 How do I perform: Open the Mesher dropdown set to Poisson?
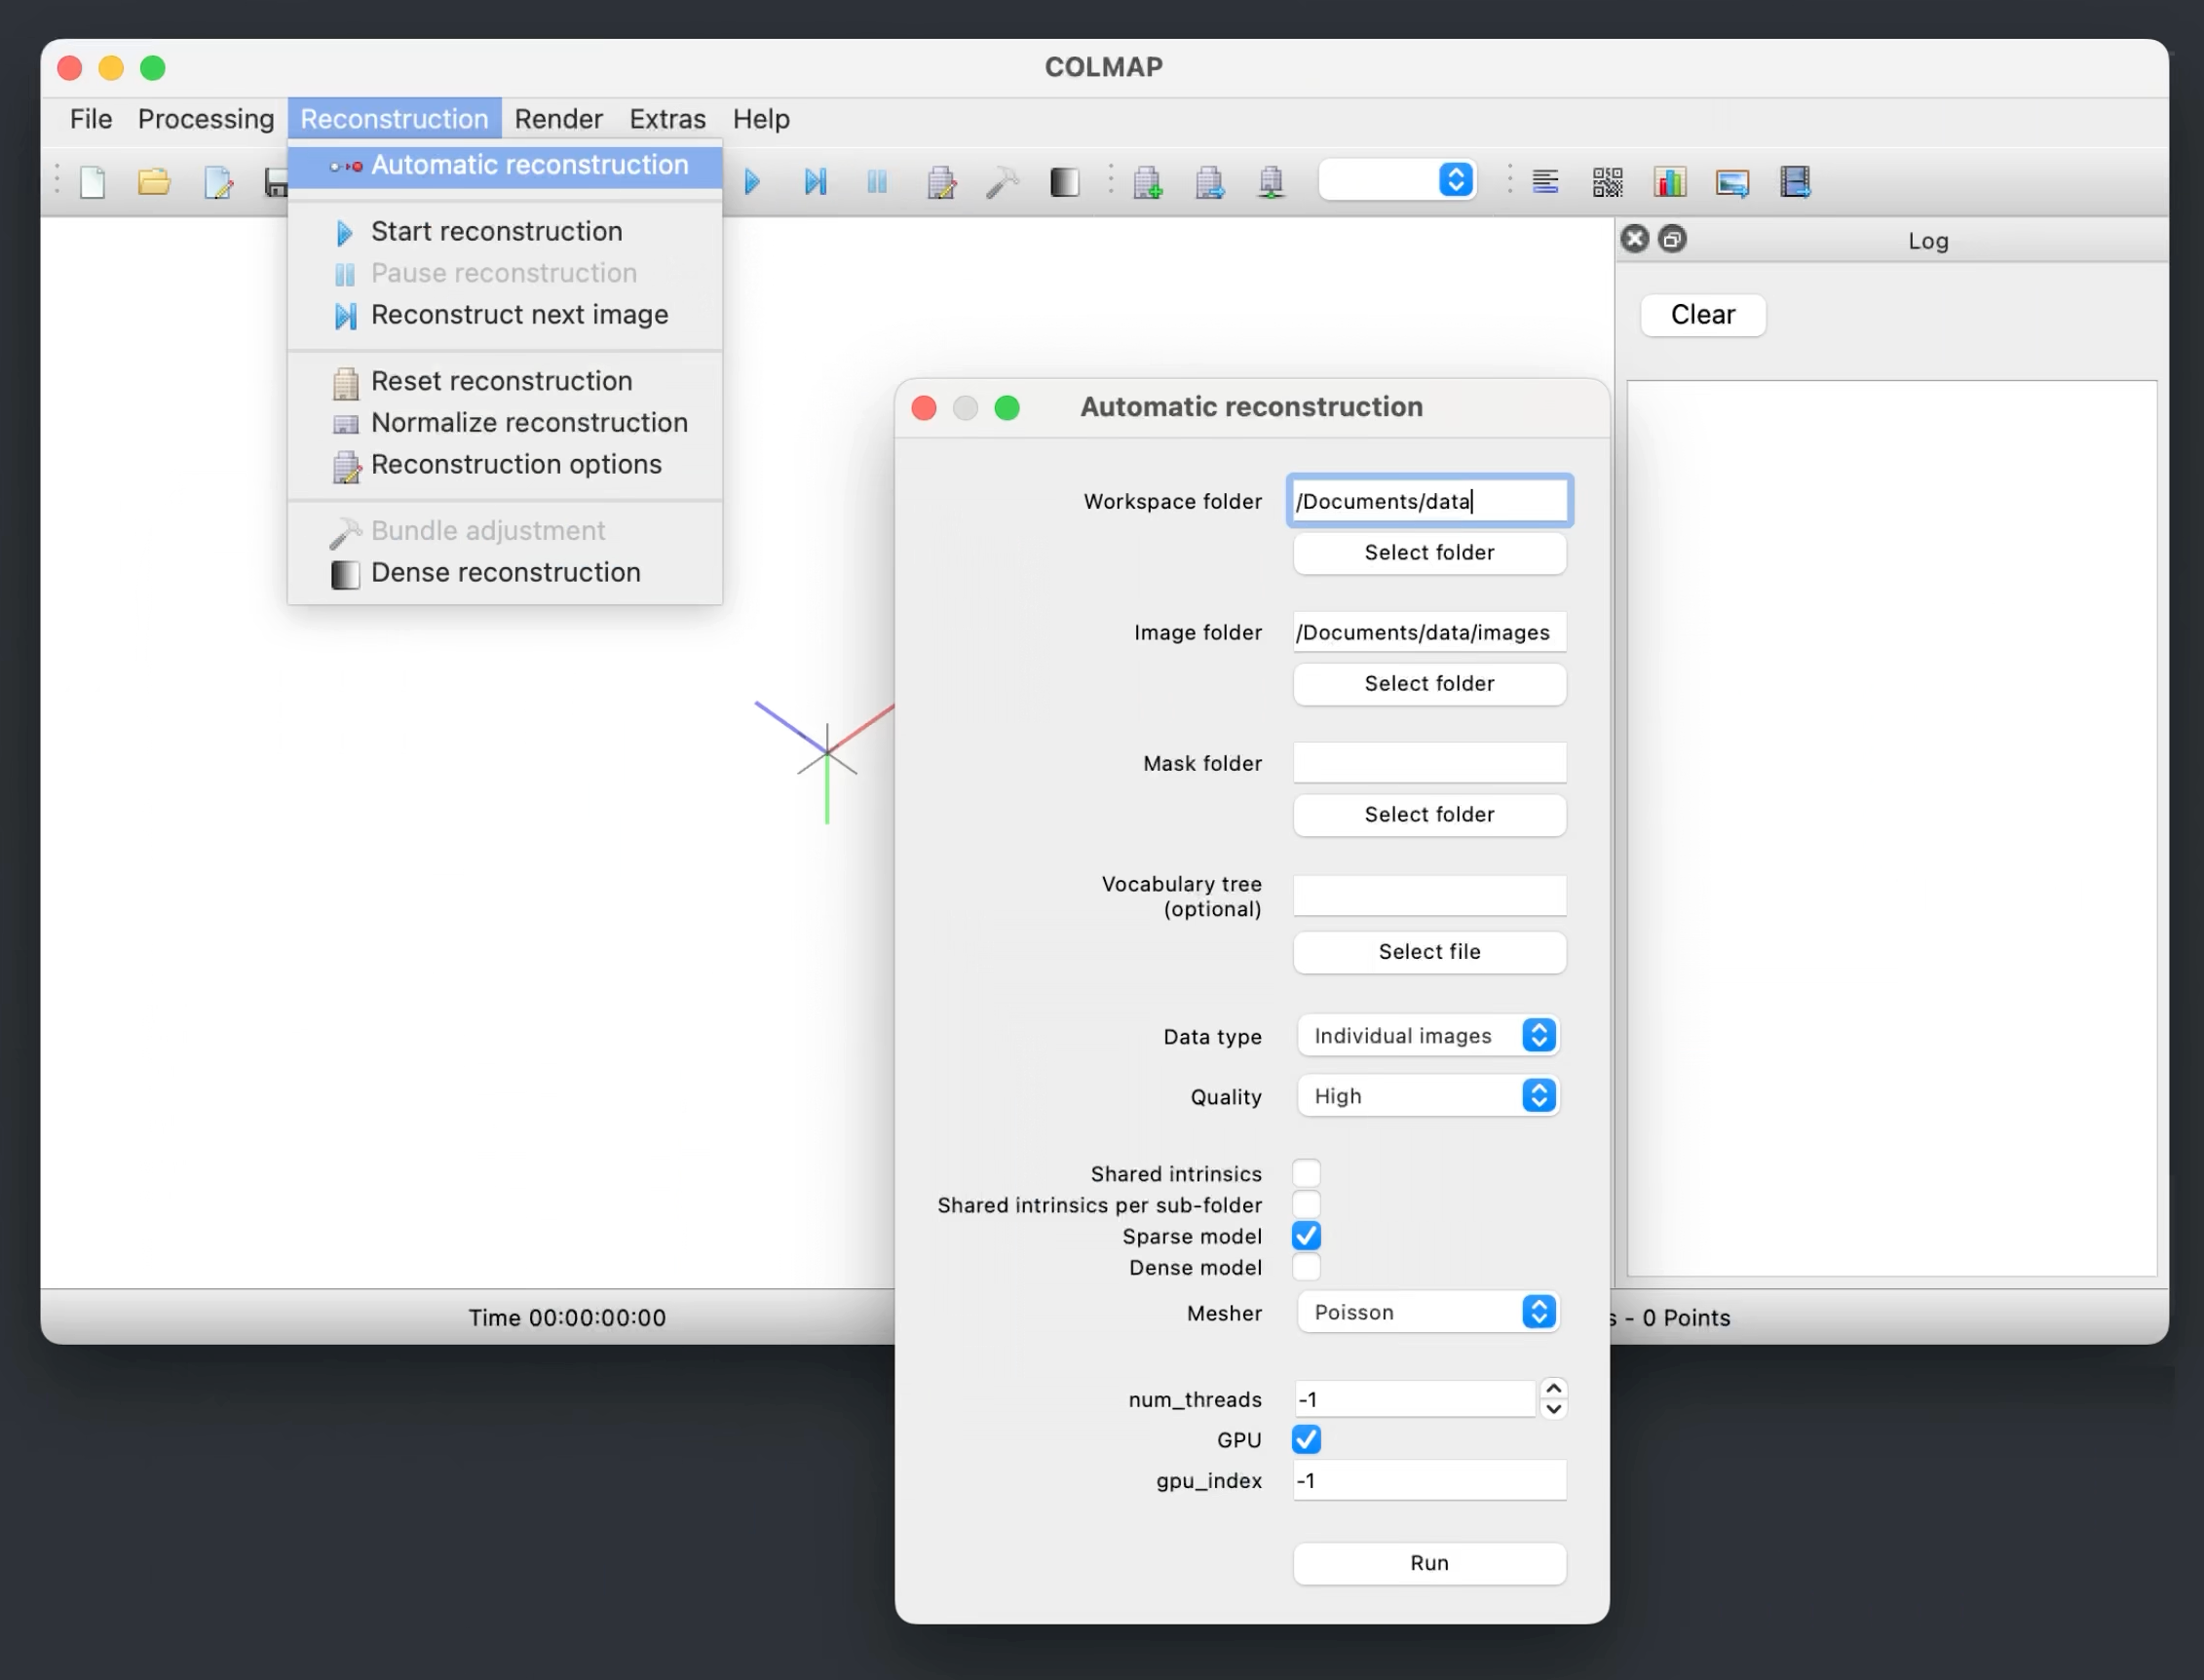(x=1428, y=1312)
